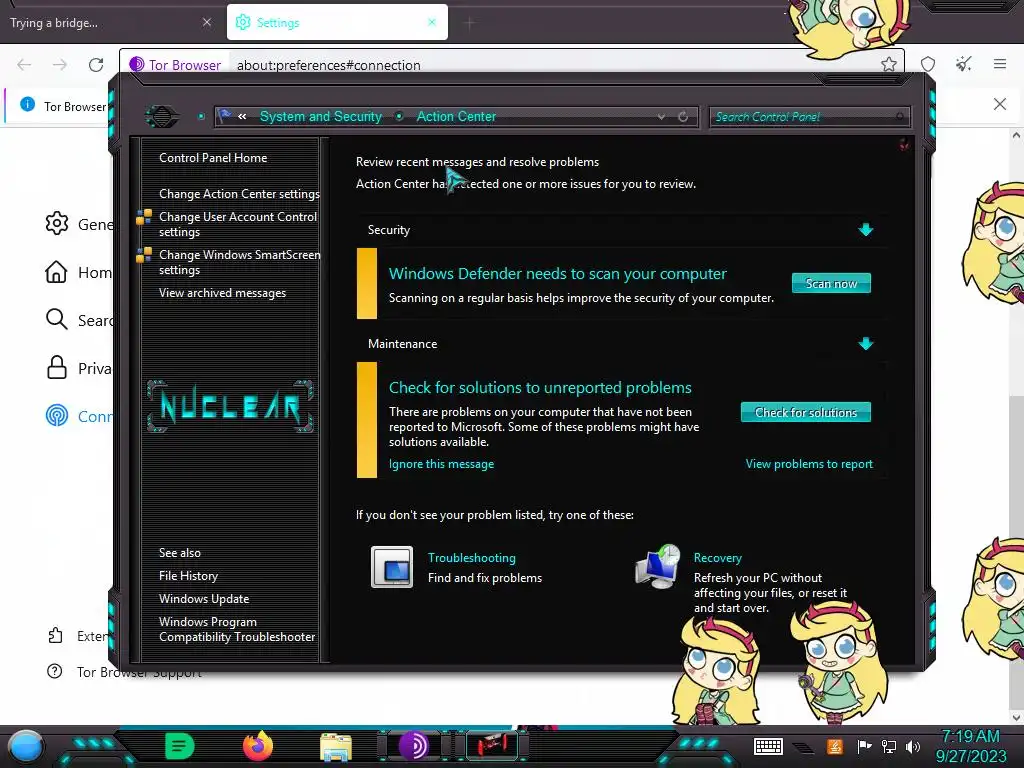Refresh the Control Panel address bar
1024x768 pixels.
pos(683,116)
